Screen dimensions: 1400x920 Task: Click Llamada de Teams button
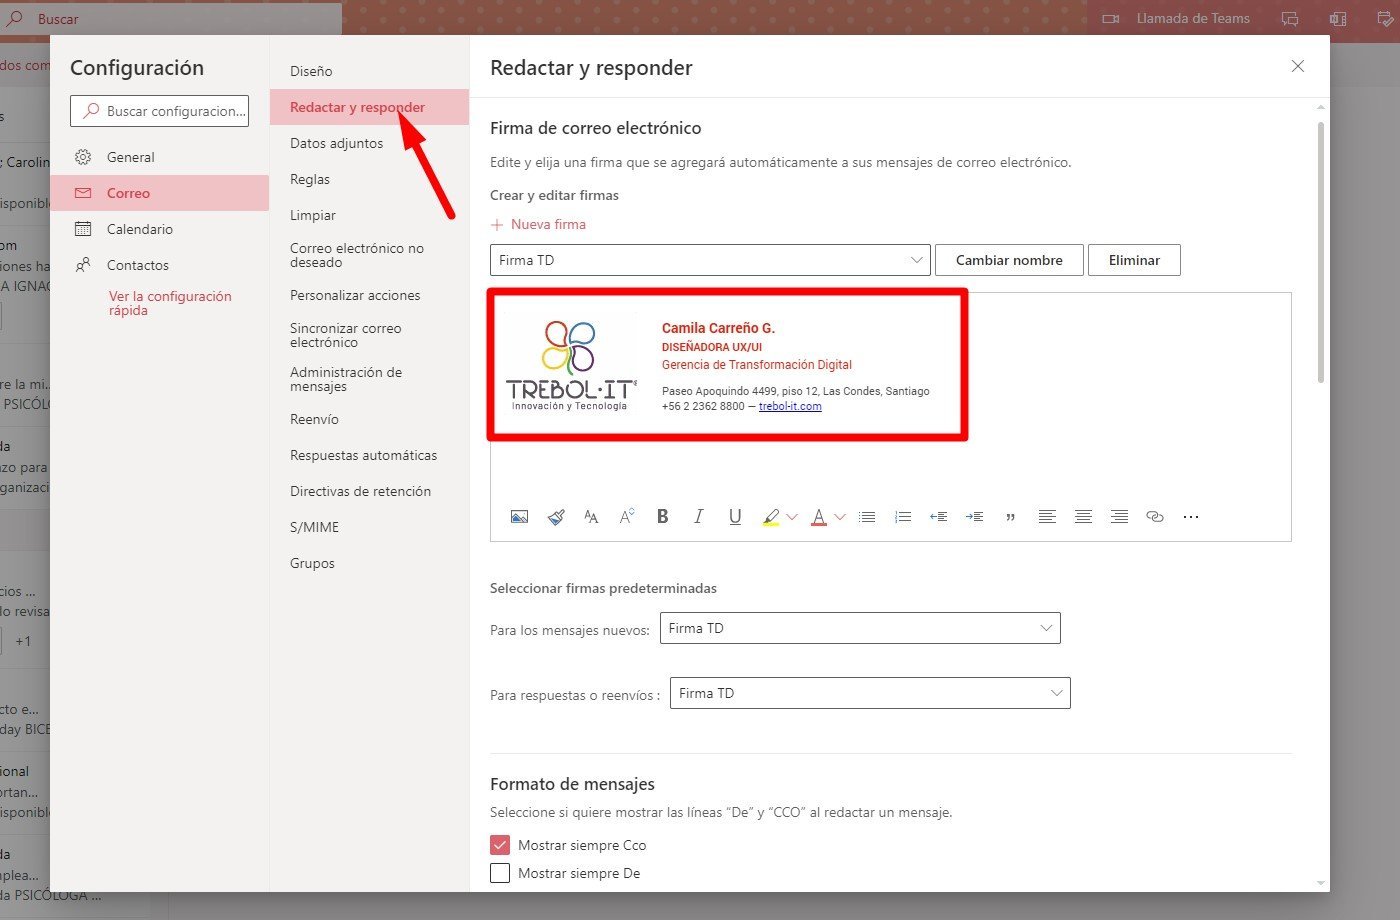tap(1176, 18)
